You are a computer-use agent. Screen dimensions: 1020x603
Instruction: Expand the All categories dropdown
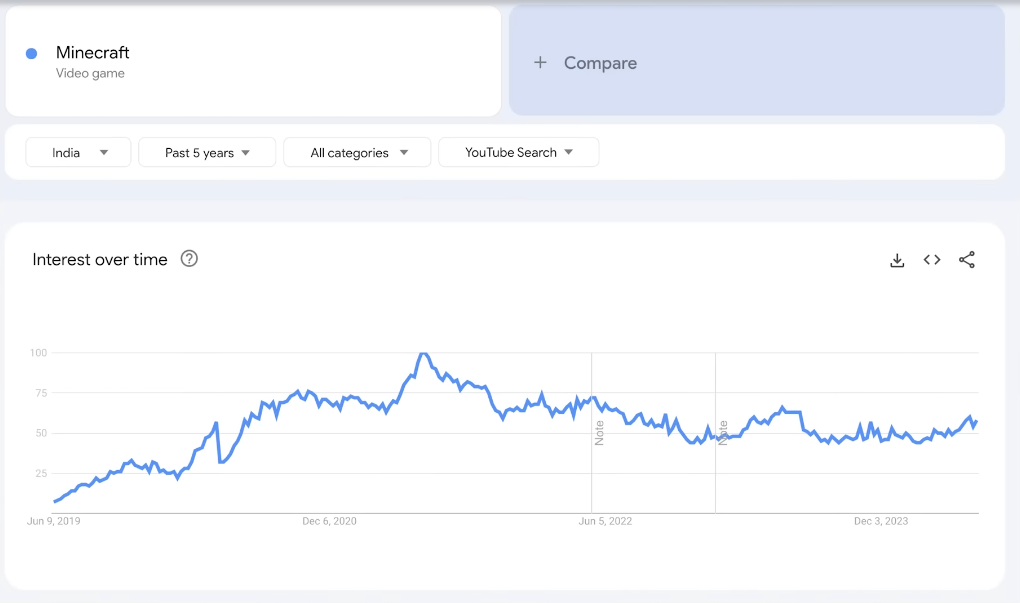357,153
